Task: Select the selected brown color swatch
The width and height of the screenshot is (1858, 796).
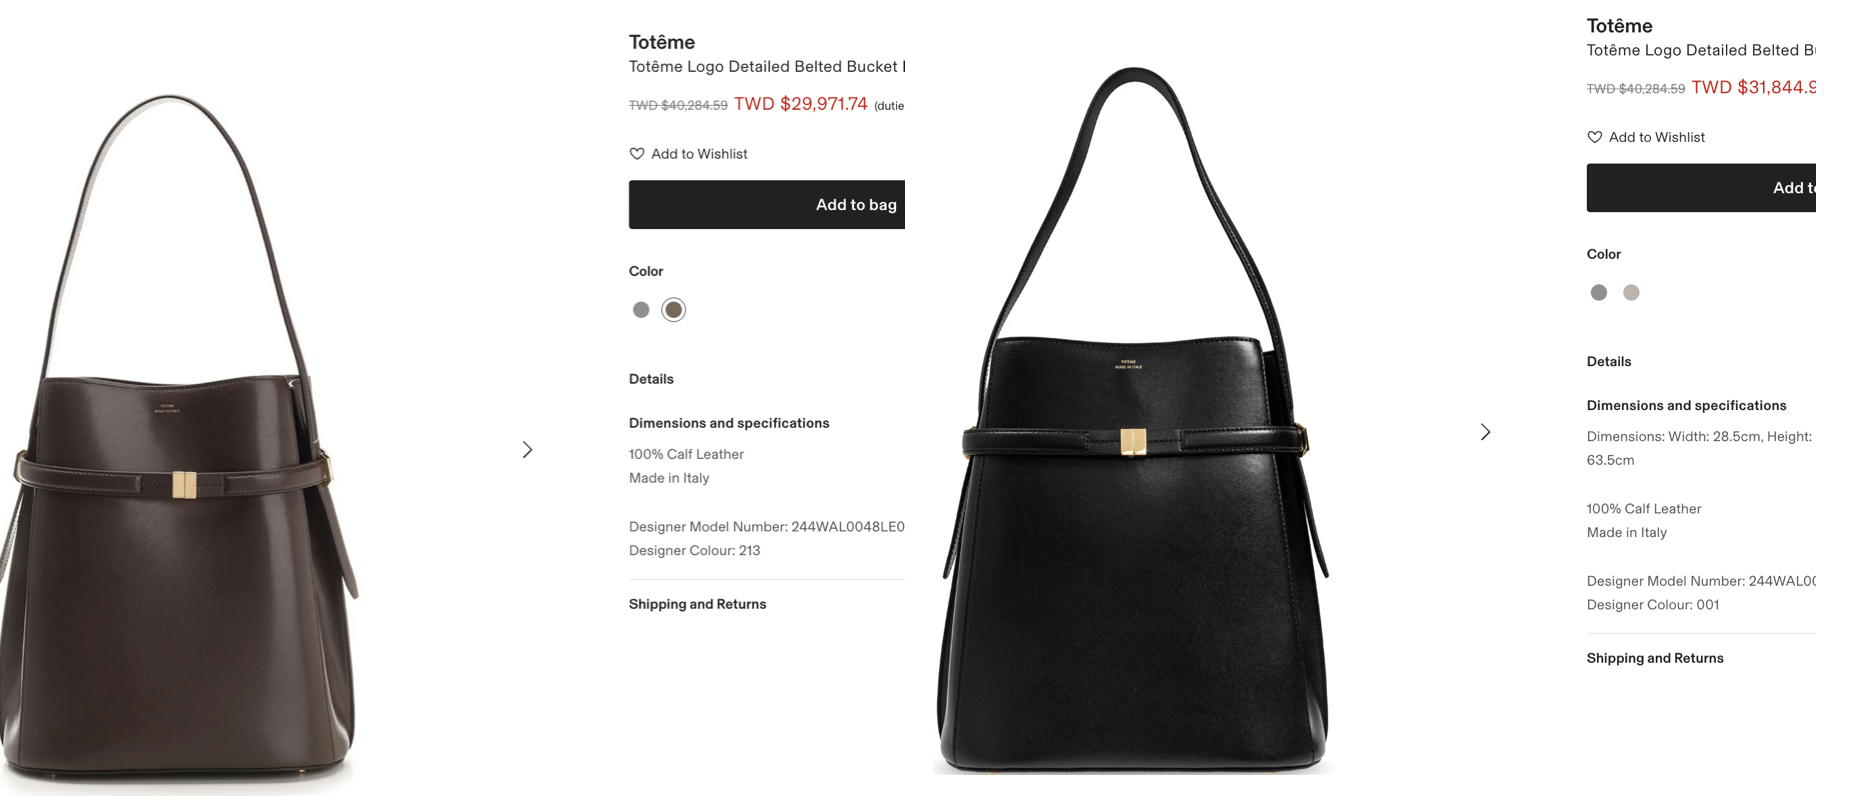Action: [x=674, y=310]
